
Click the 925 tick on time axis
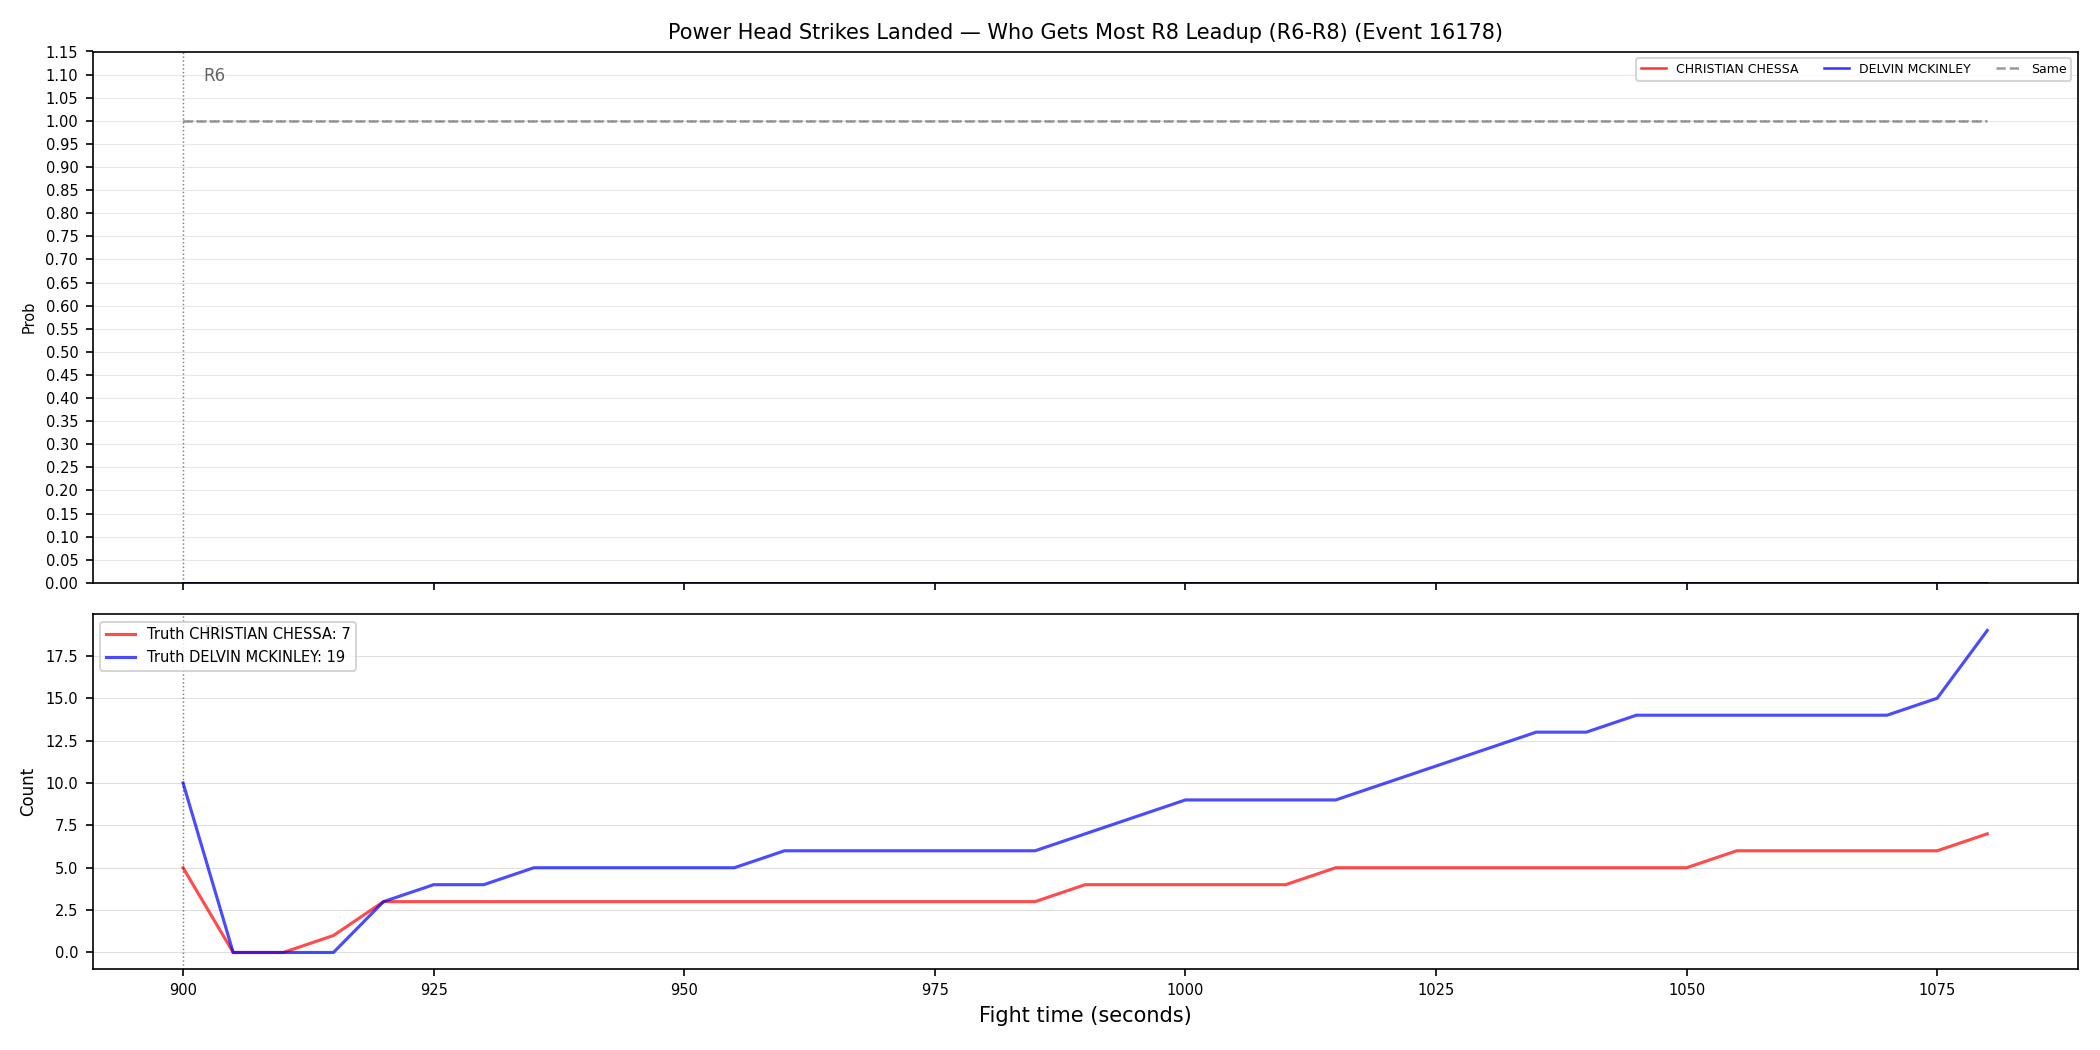[x=433, y=990]
